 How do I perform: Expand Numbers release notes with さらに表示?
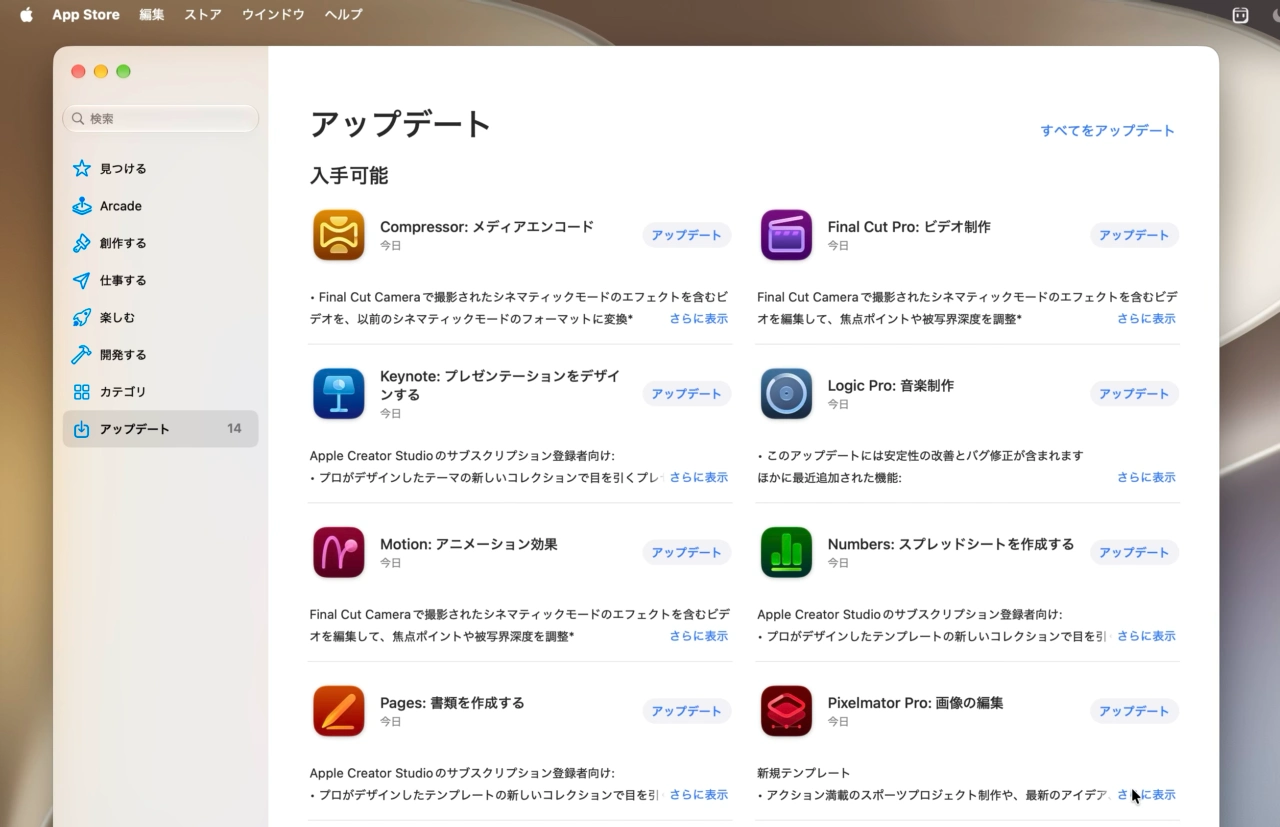[1146, 636]
